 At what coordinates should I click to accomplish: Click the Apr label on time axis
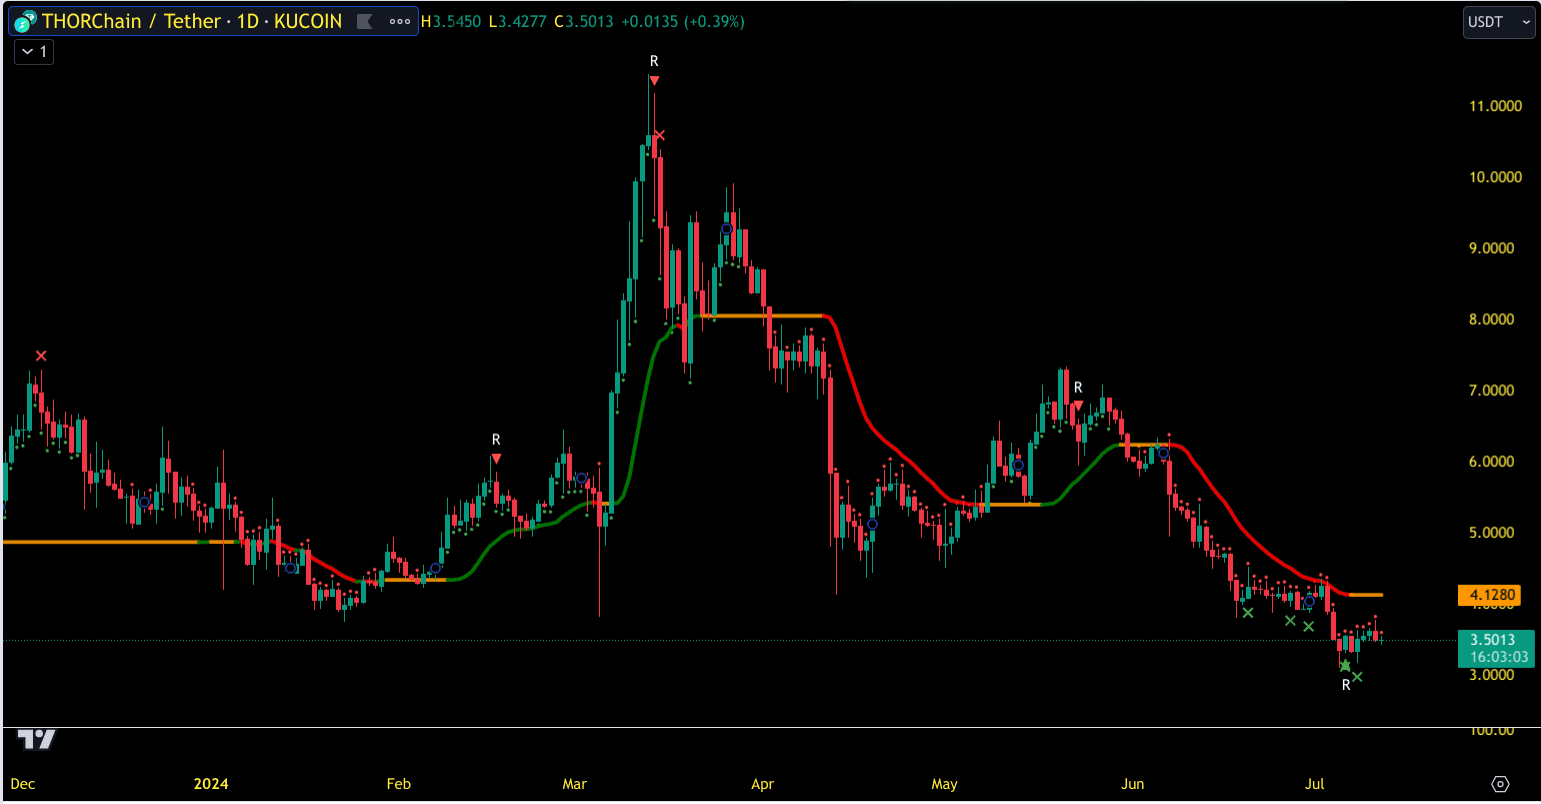pyautogui.click(x=763, y=784)
